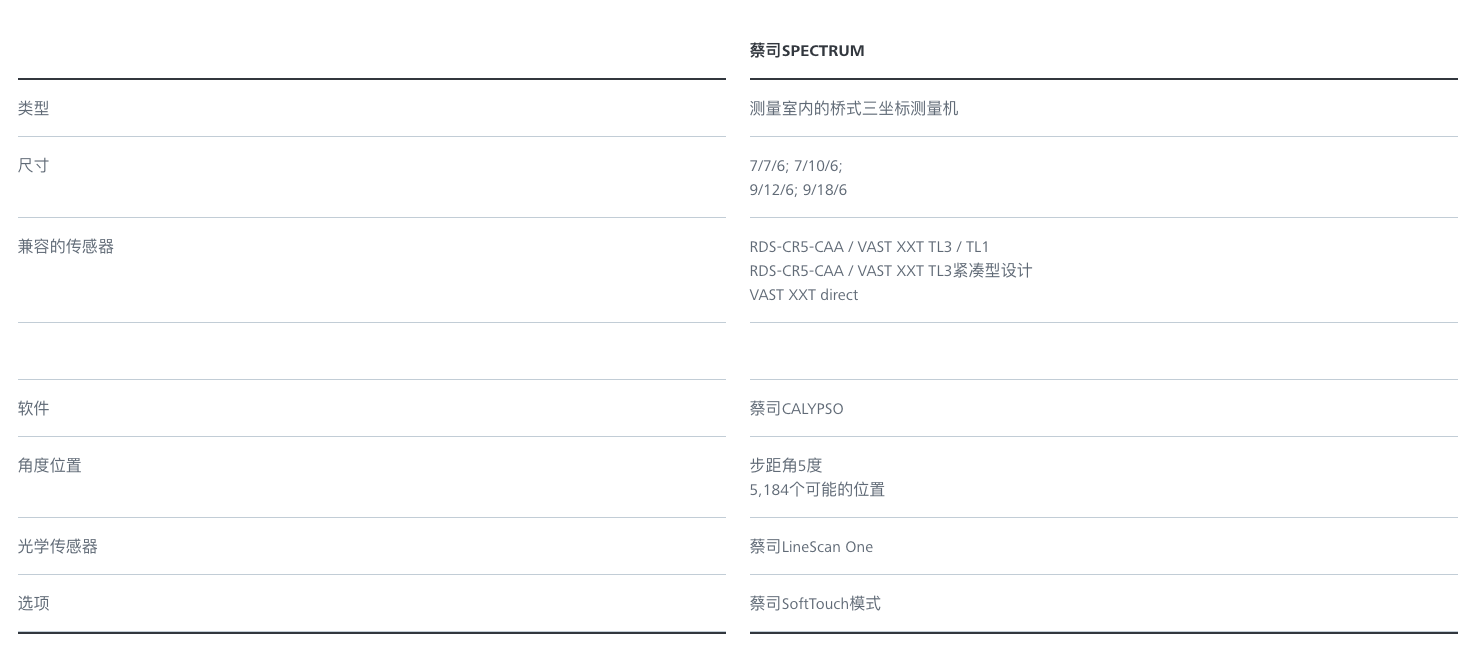Click the 蔡司SPECTRUM column header
Screen dimensions: 1473x658
[x=807, y=51]
